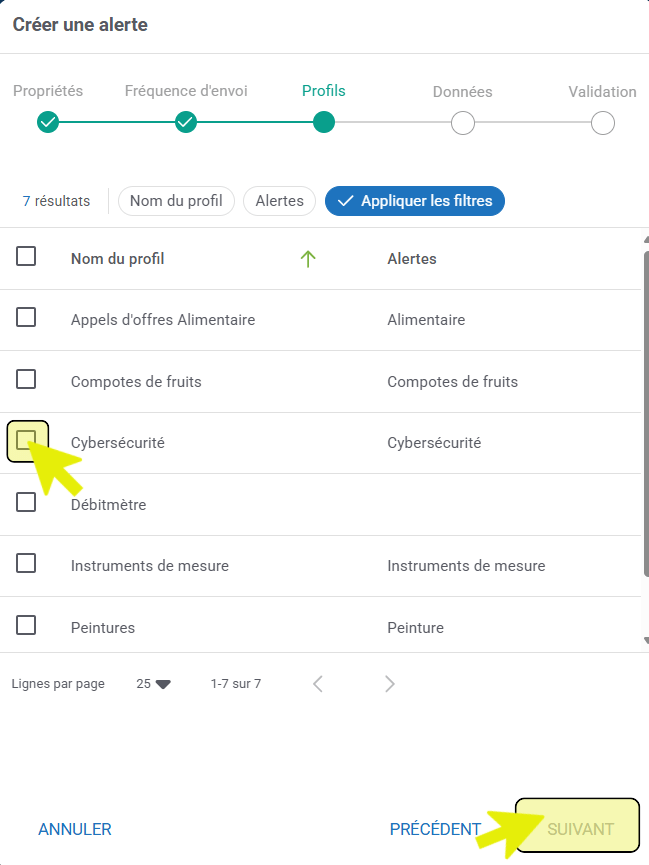Click the Fréquence d'envoi step checkmark circle
The height and width of the screenshot is (865, 649).
coord(186,123)
